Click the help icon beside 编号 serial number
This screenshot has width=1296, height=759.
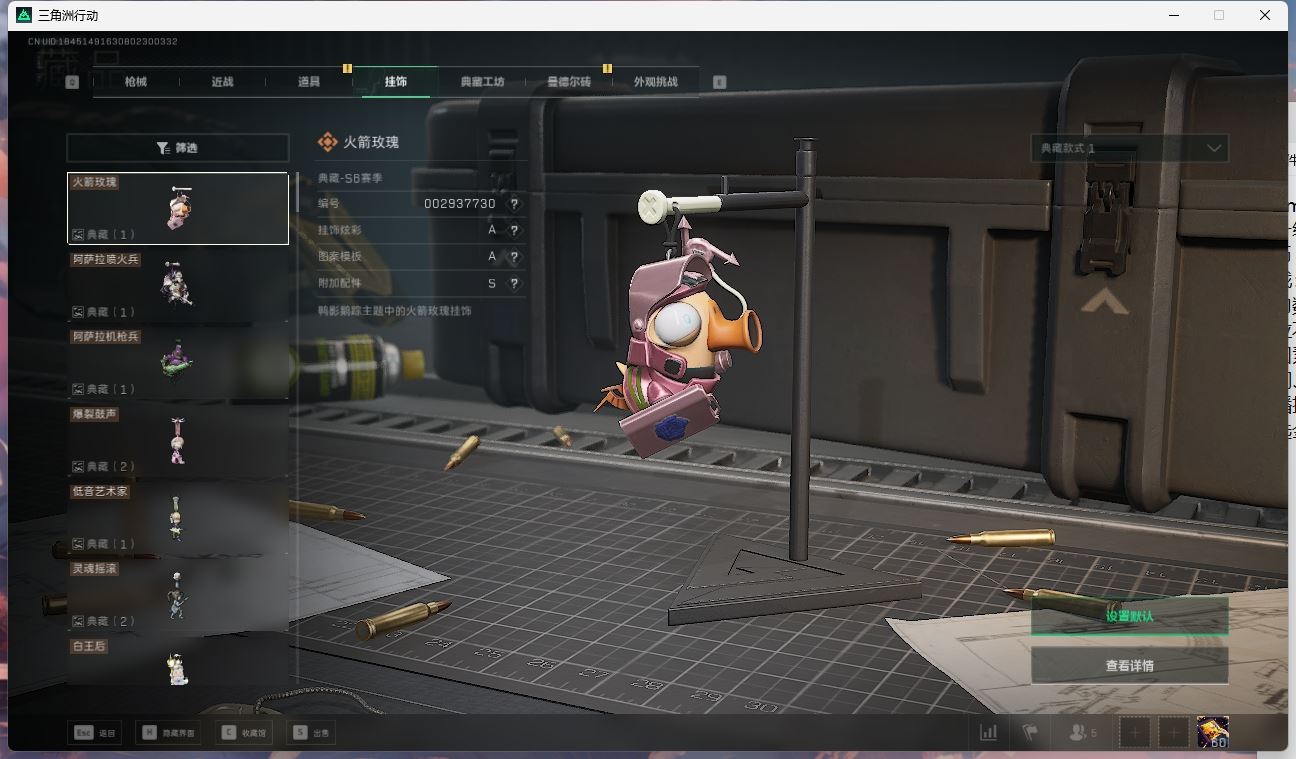pos(514,203)
